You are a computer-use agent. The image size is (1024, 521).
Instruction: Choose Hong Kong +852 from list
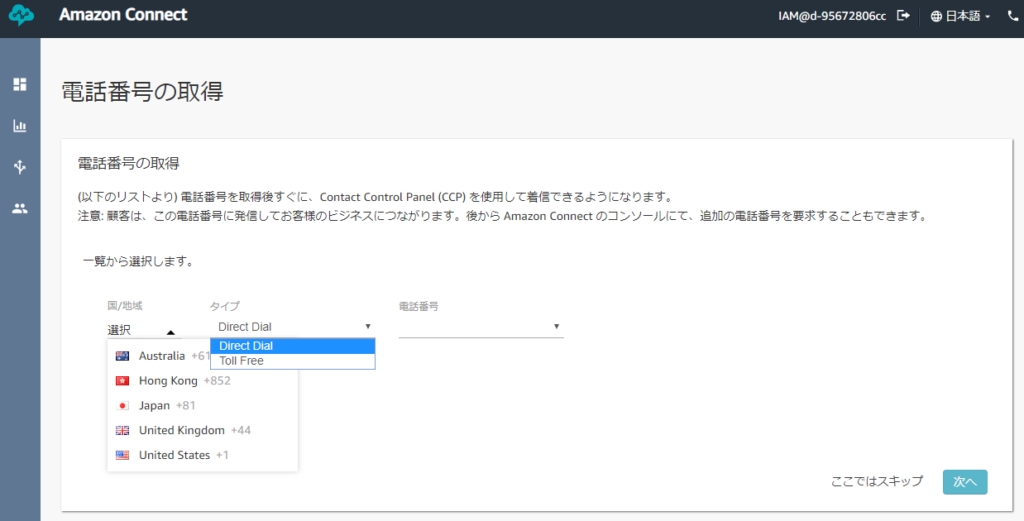click(x=202, y=381)
